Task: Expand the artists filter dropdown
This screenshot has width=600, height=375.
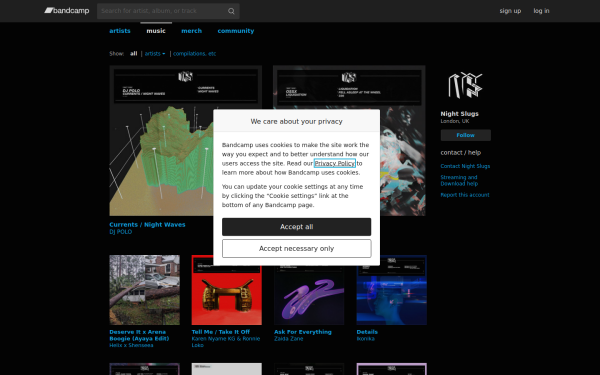Action: (155, 54)
